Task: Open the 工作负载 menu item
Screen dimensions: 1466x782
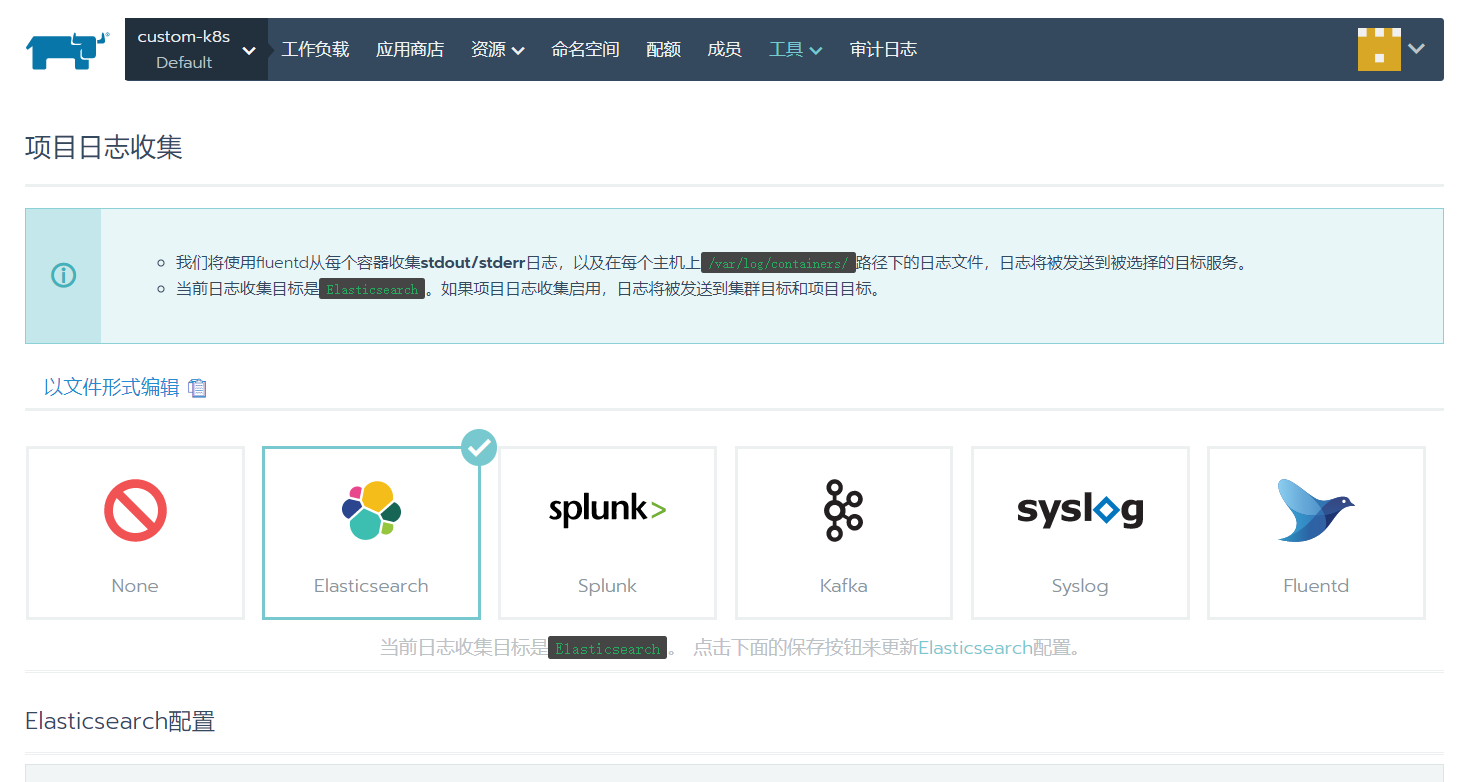Action: [x=315, y=49]
